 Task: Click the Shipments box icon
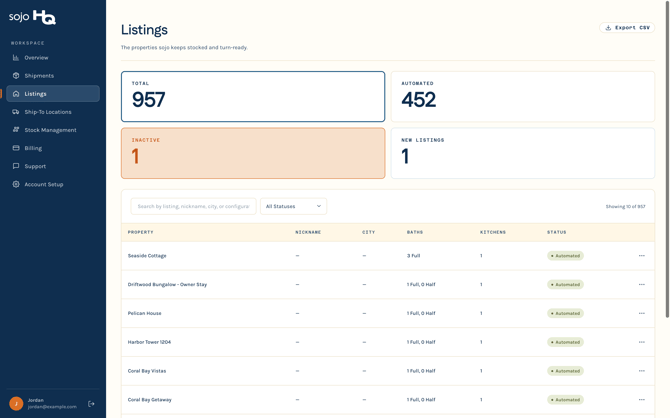pyautogui.click(x=16, y=76)
